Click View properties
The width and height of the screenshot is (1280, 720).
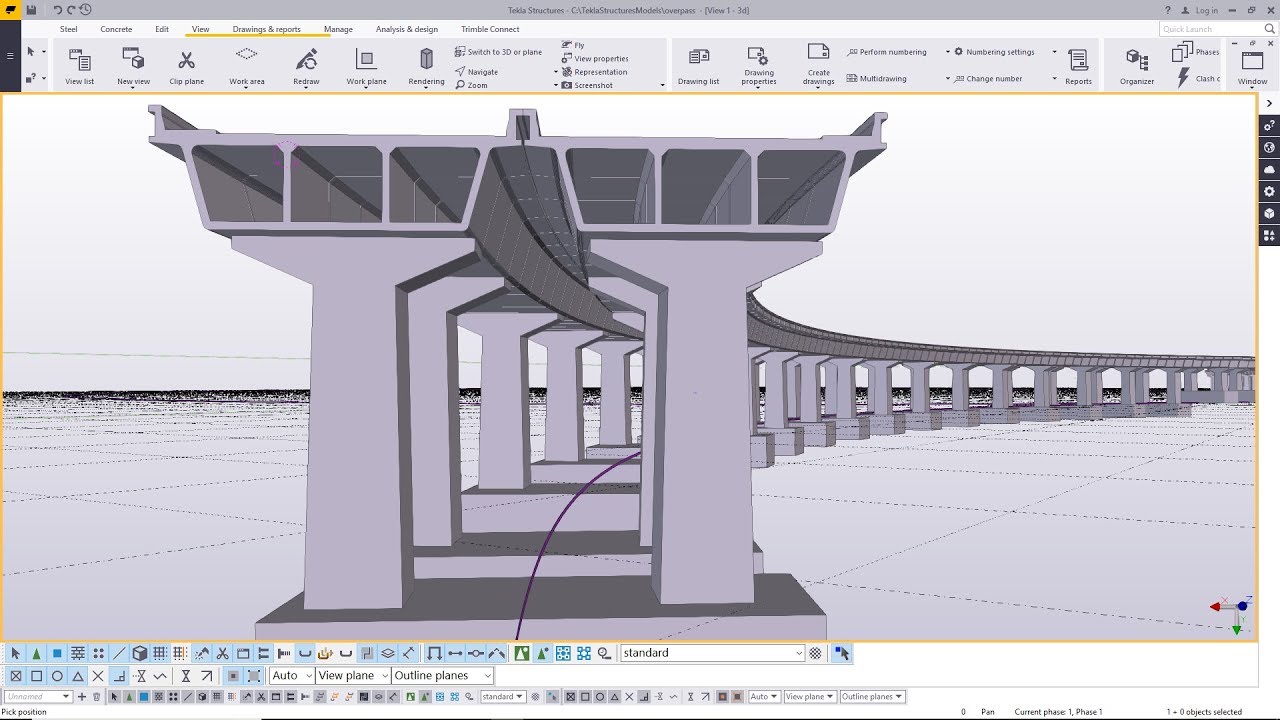(x=594, y=59)
